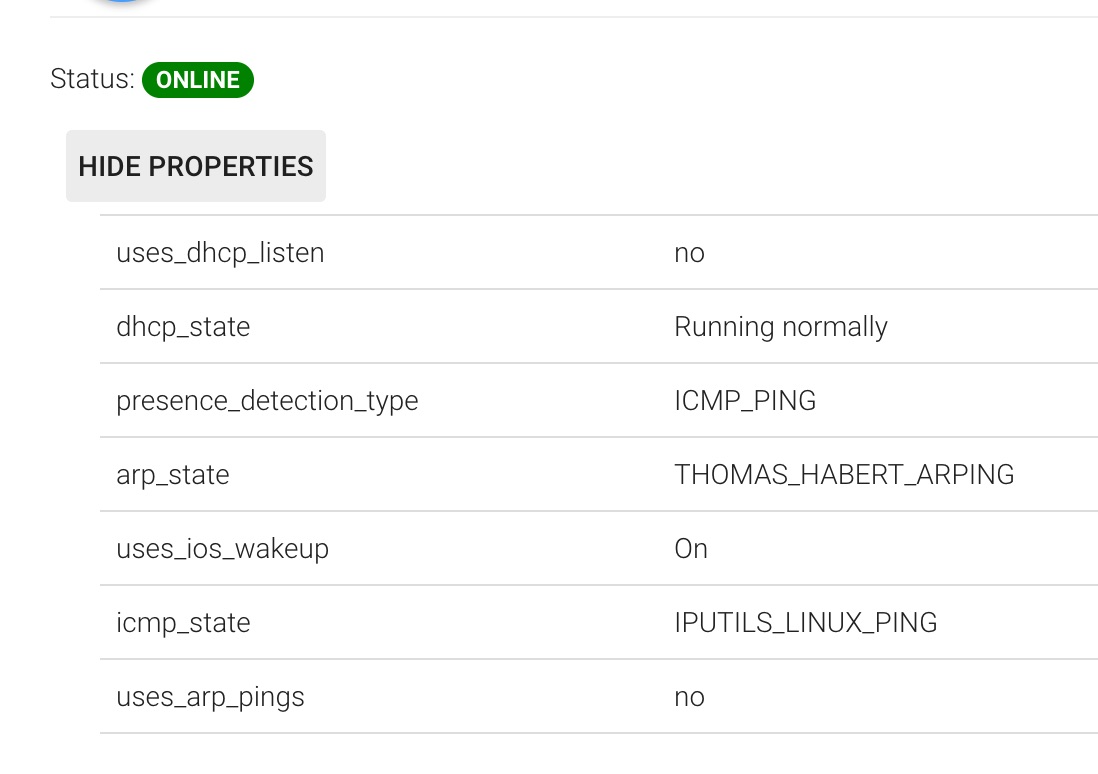Select the presence_detection_type property name
The image size is (1098, 774).
[267, 401]
